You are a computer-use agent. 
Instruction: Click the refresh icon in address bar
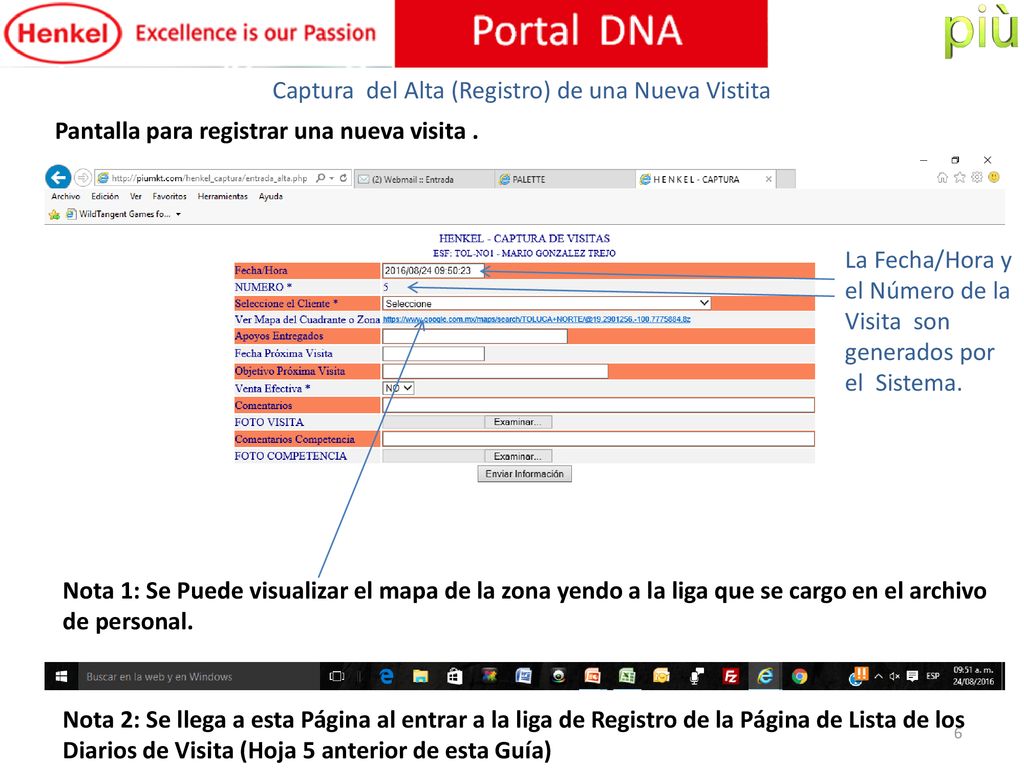click(x=343, y=178)
